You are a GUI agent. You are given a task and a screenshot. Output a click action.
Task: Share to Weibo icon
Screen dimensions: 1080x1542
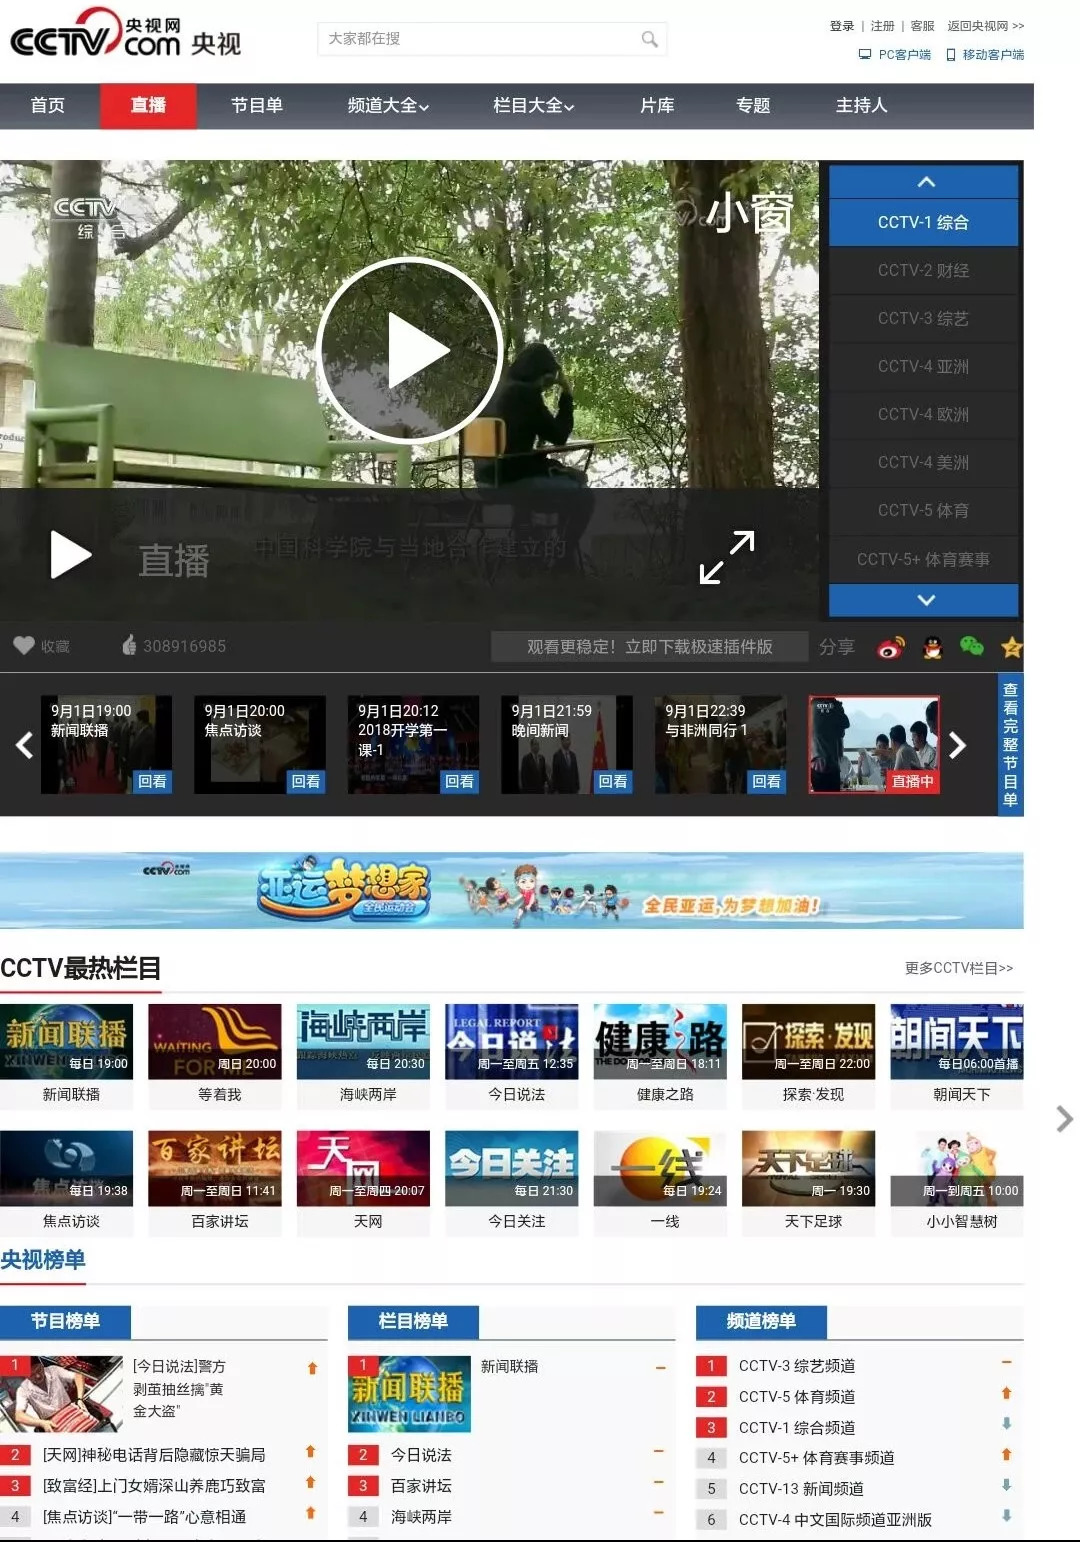pos(890,647)
